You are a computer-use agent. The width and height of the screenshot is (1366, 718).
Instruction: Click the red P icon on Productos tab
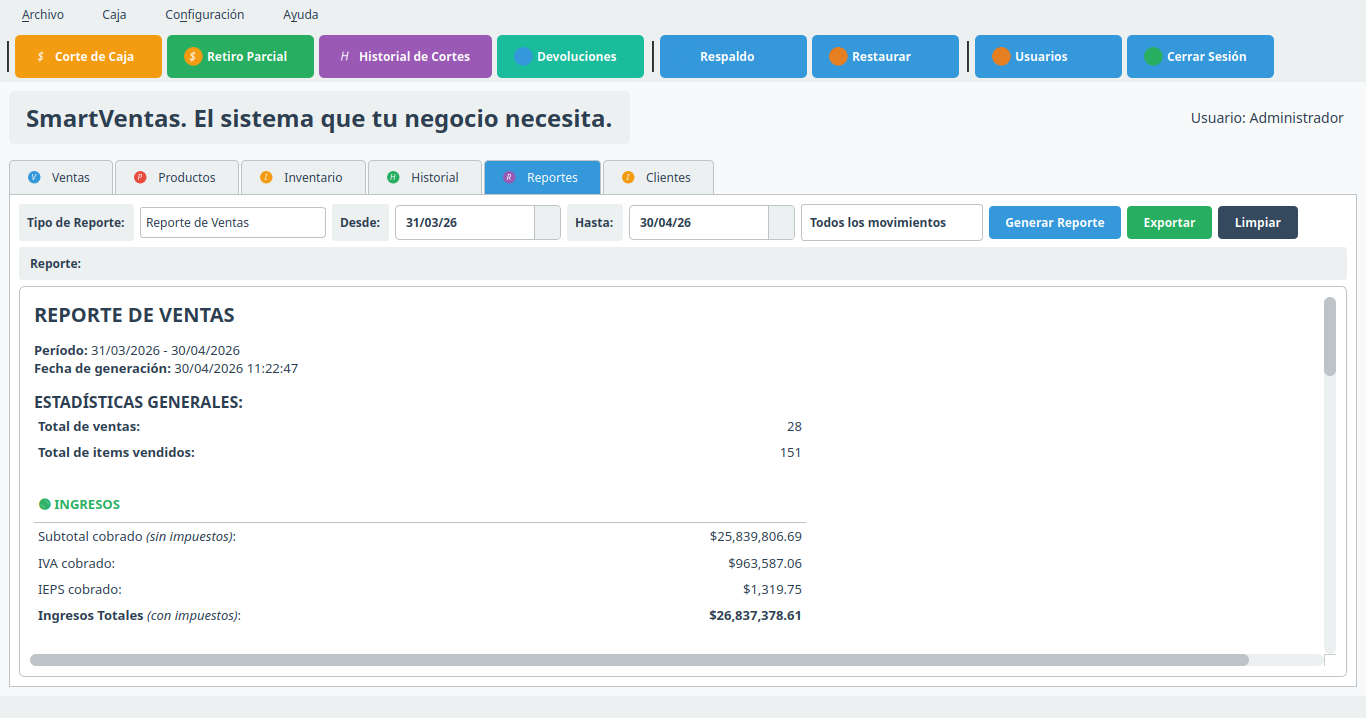(x=140, y=177)
